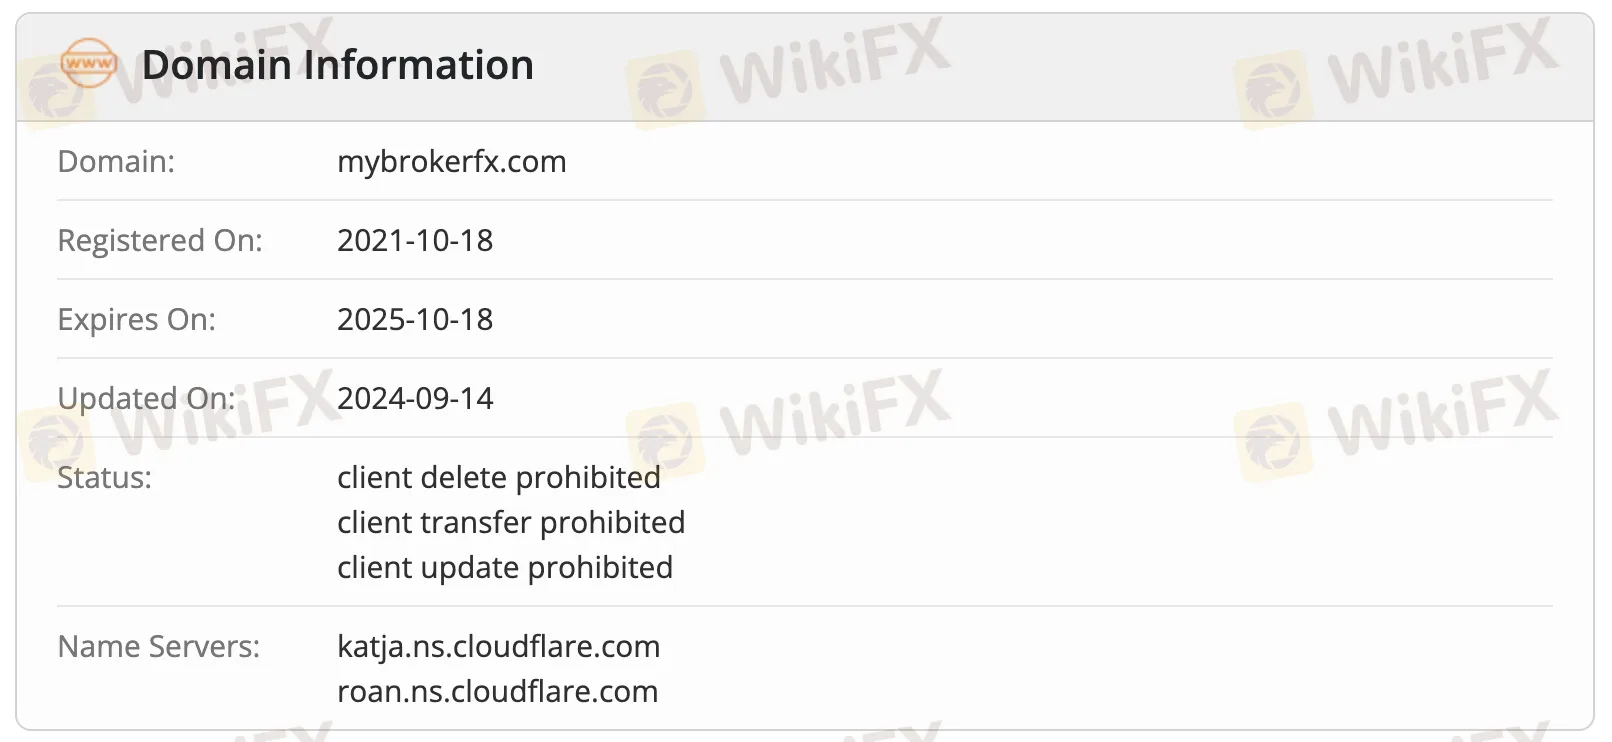Click the roan.ns.cloudflare.com name server
Screen dimensions: 1612x742
[497, 691]
